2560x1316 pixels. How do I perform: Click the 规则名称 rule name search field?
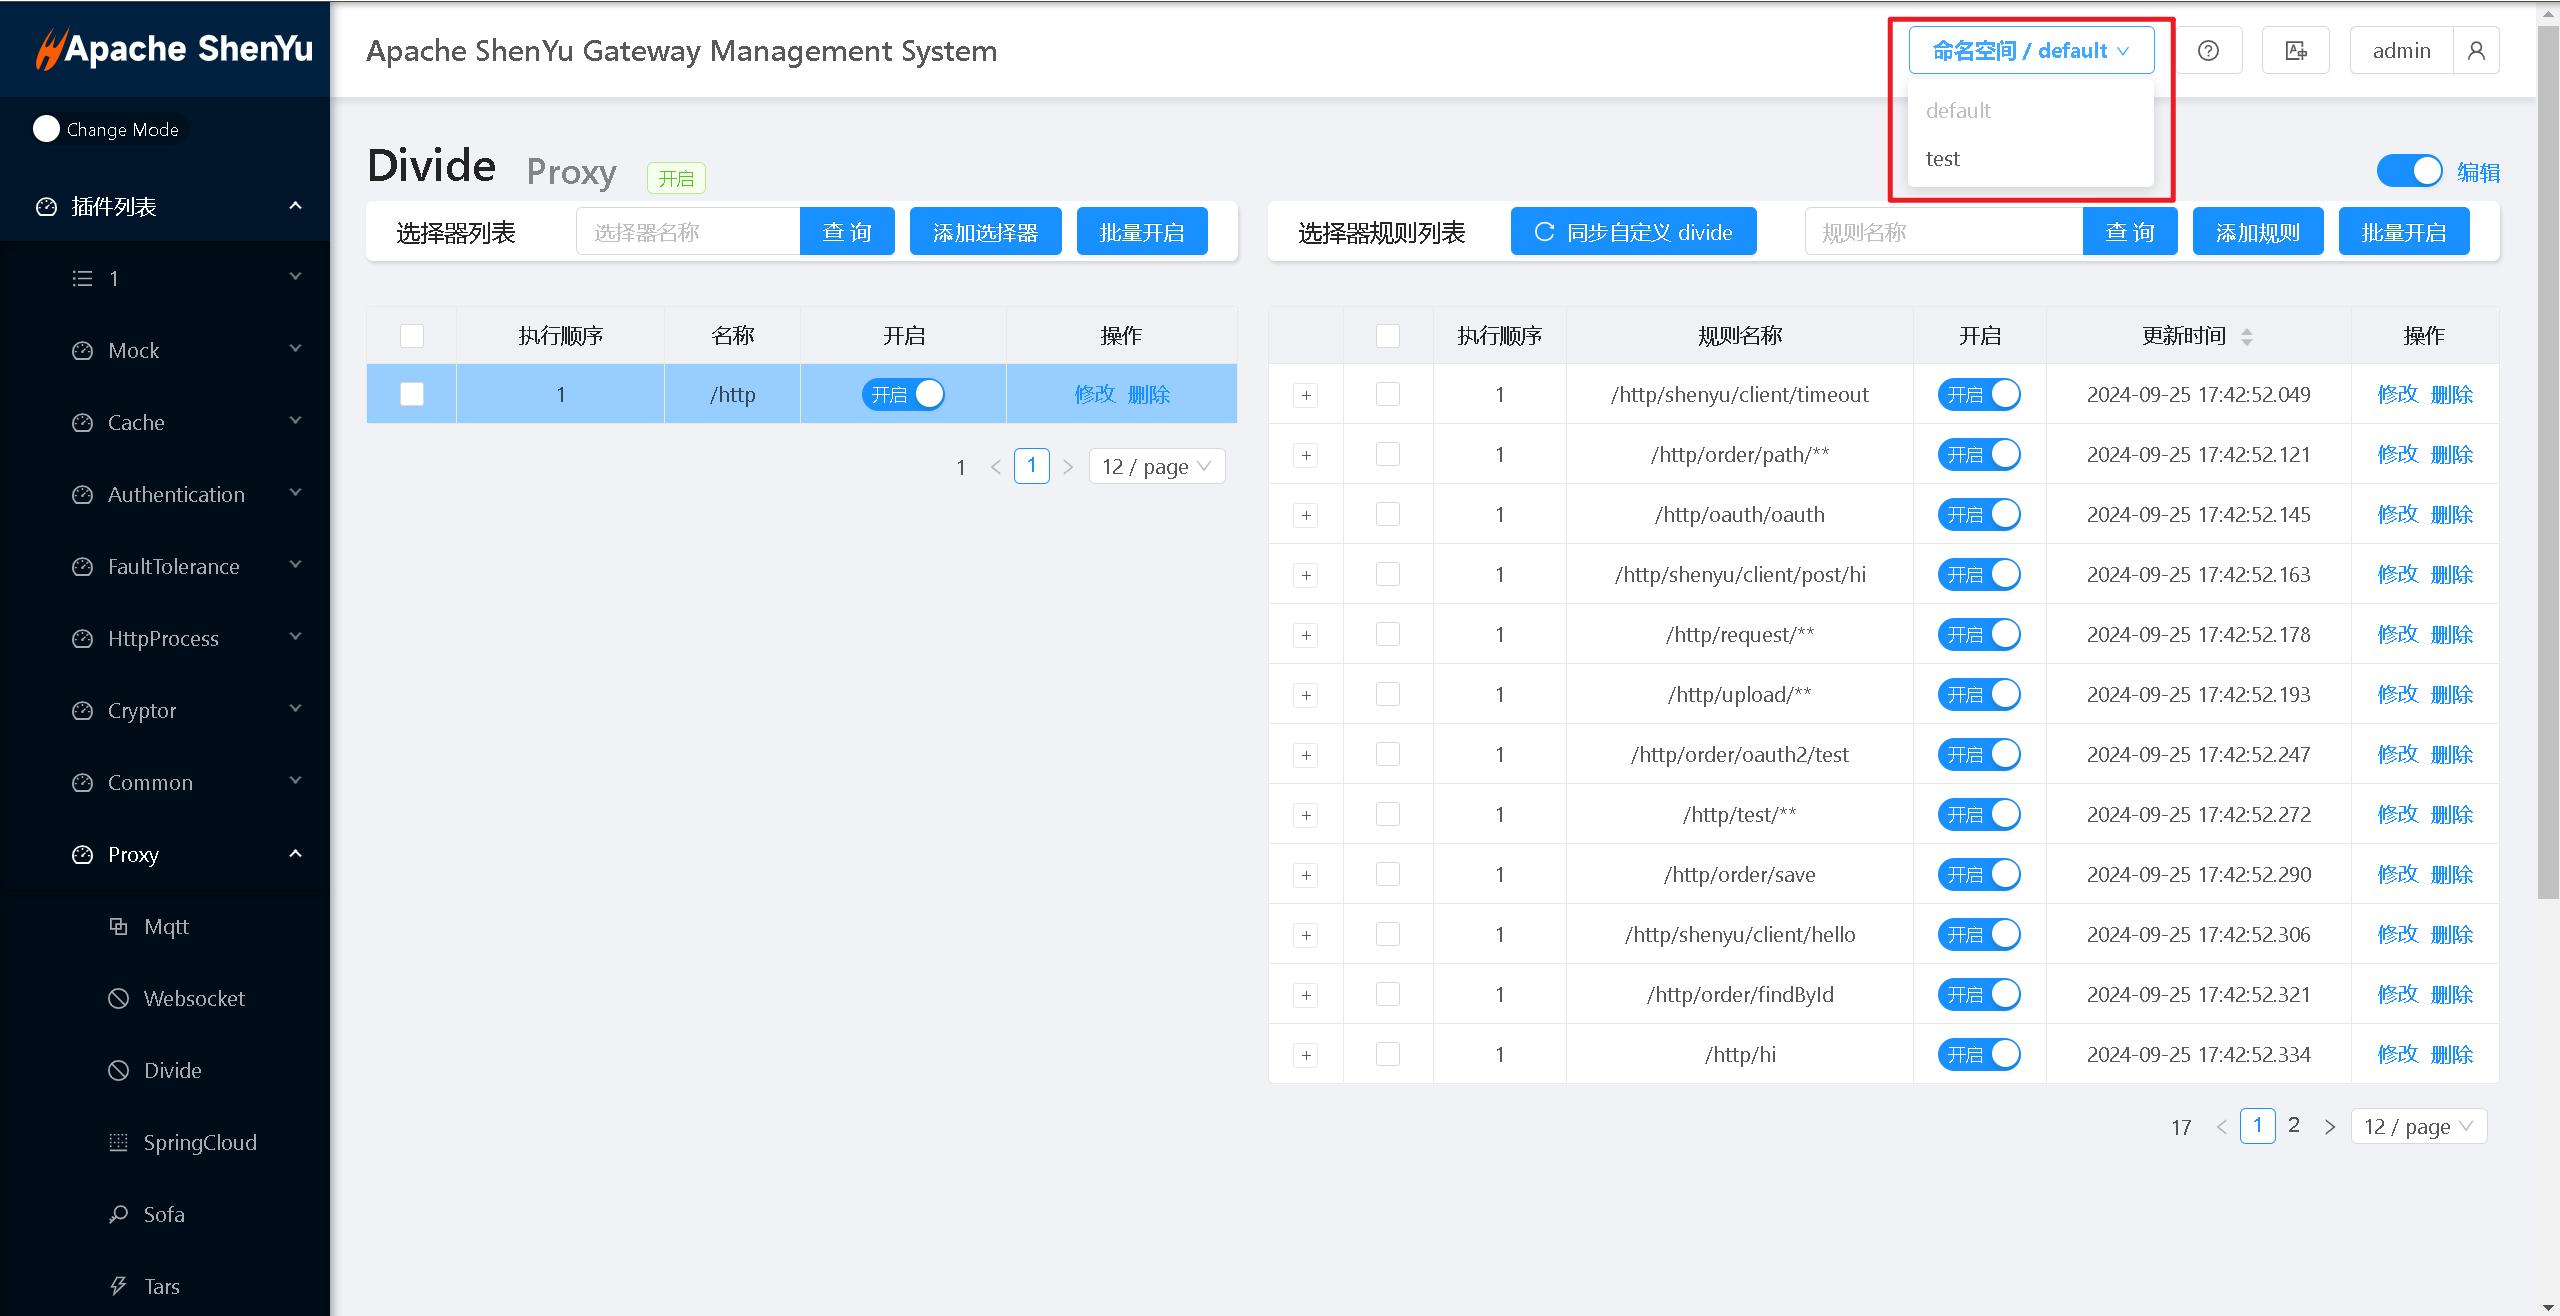pos(1942,232)
